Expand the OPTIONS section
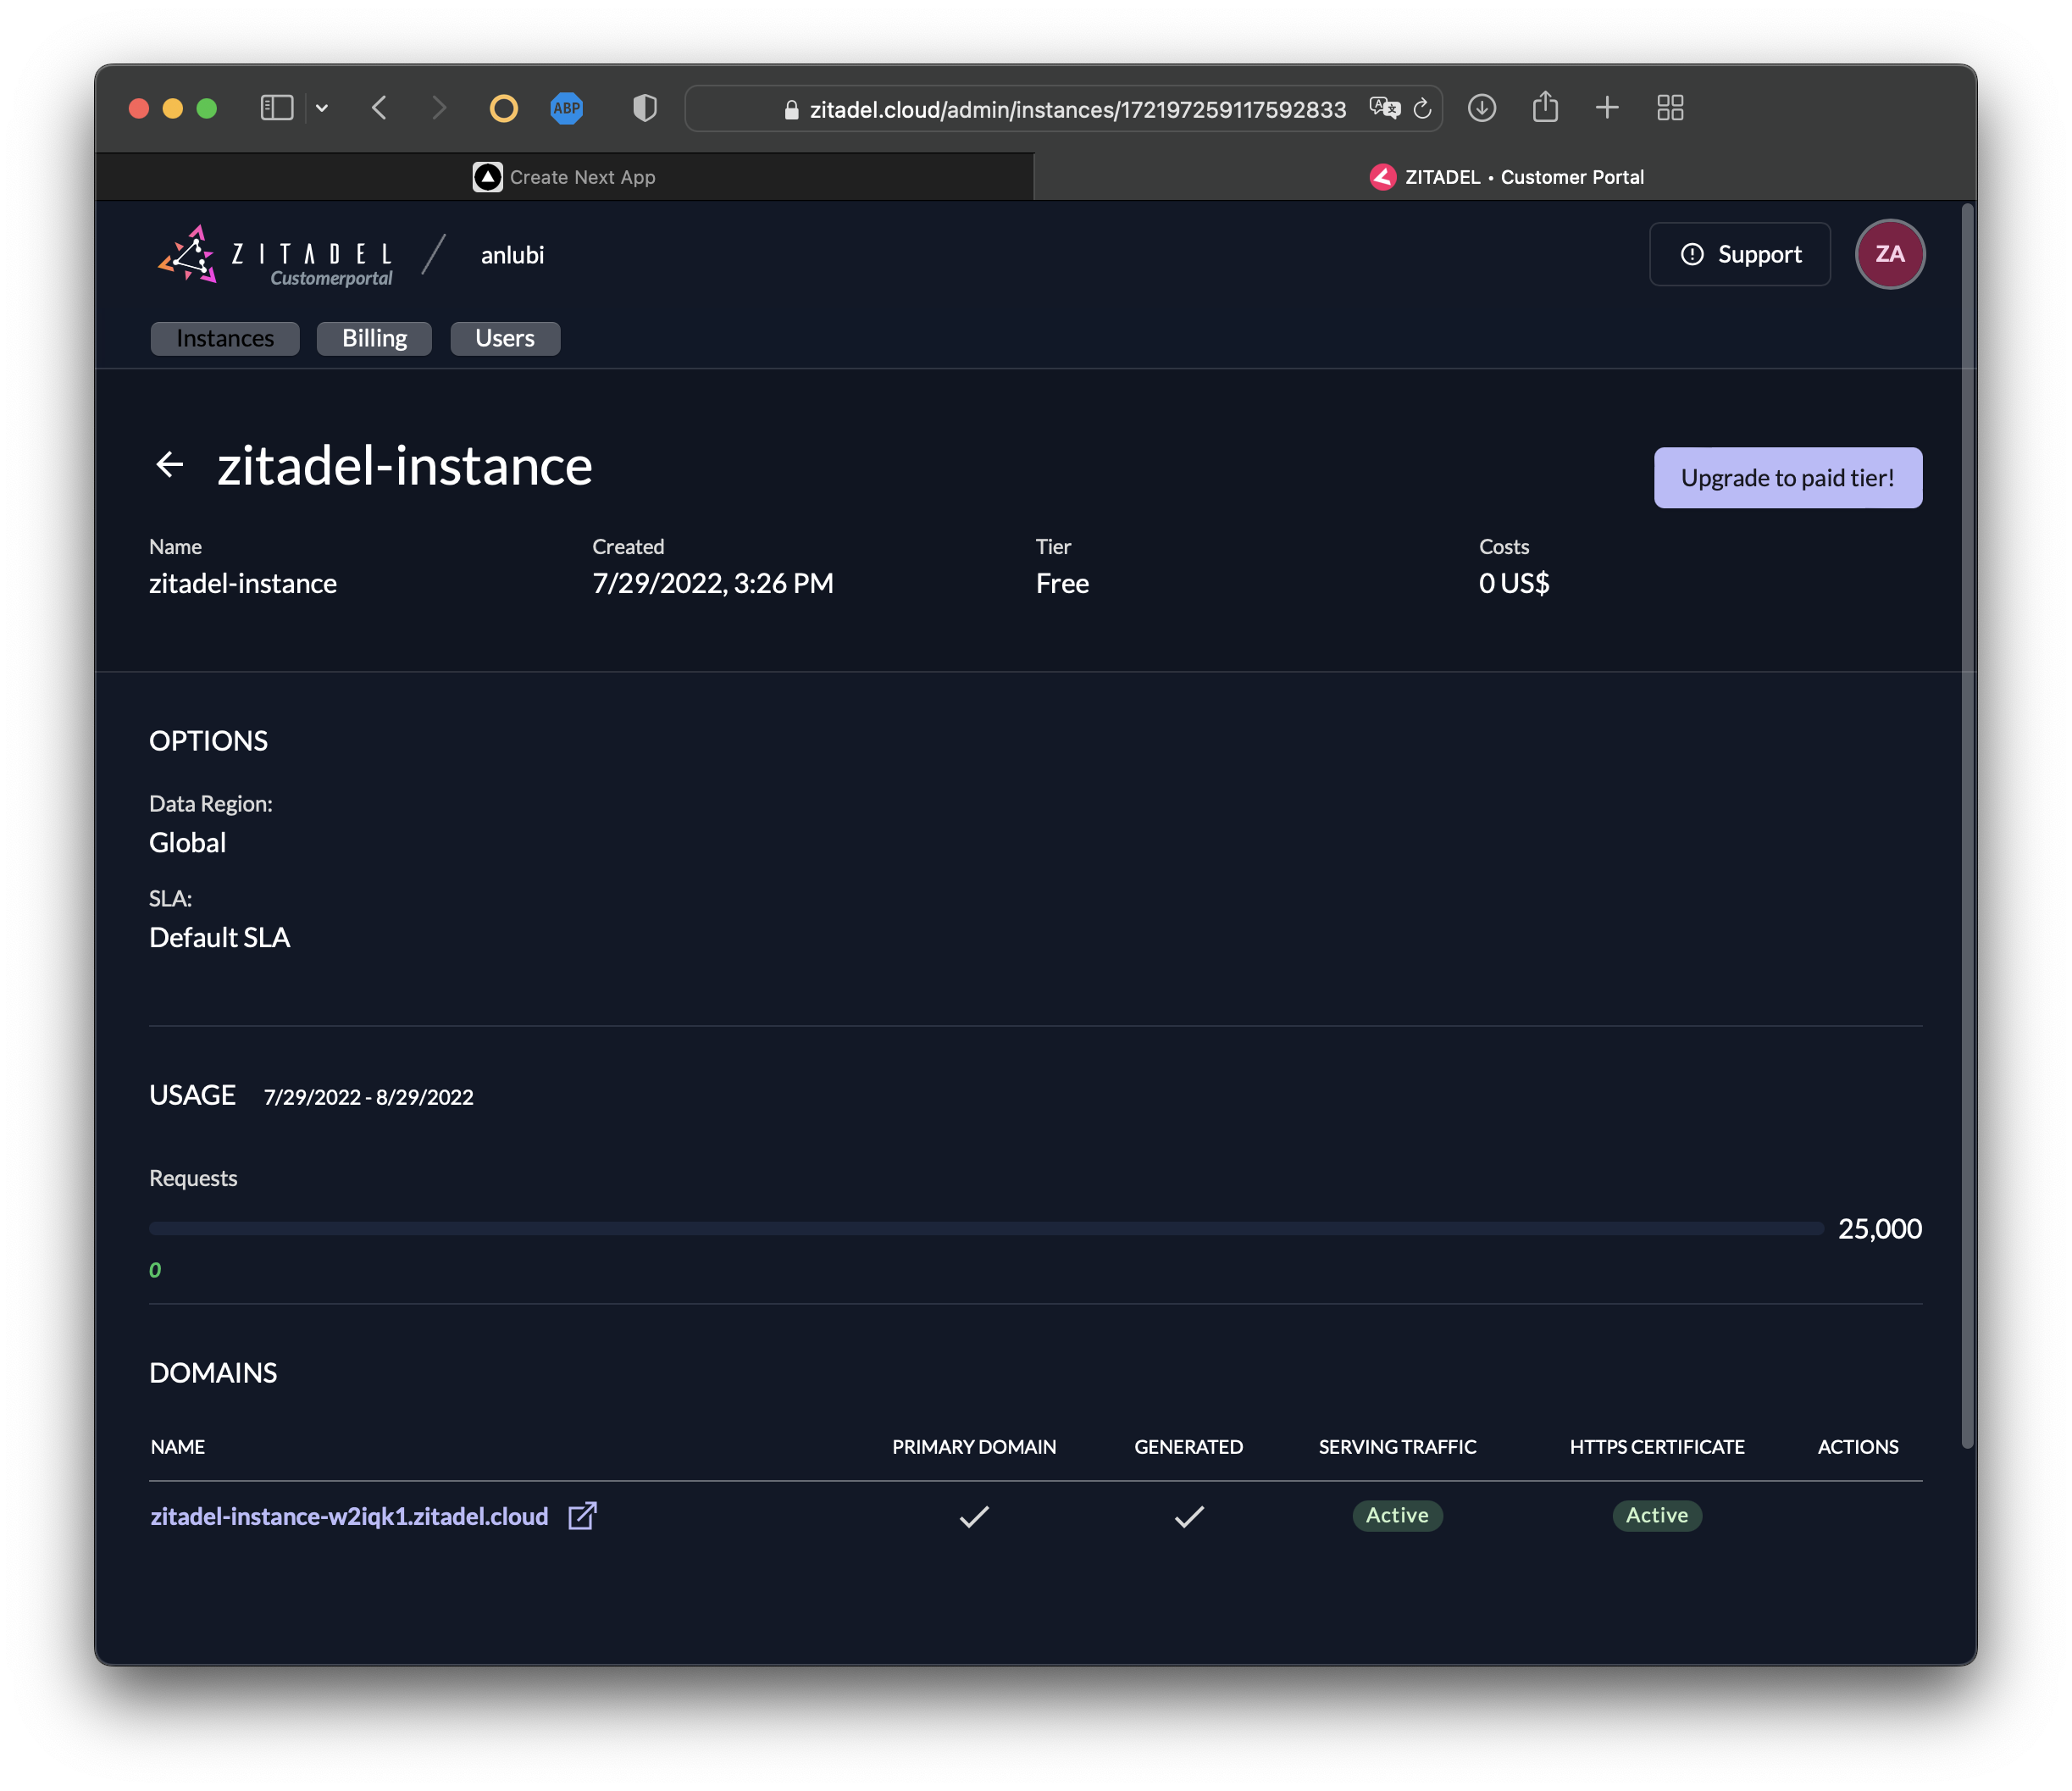The width and height of the screenshot is (2072, 1791). click(208, 739)
